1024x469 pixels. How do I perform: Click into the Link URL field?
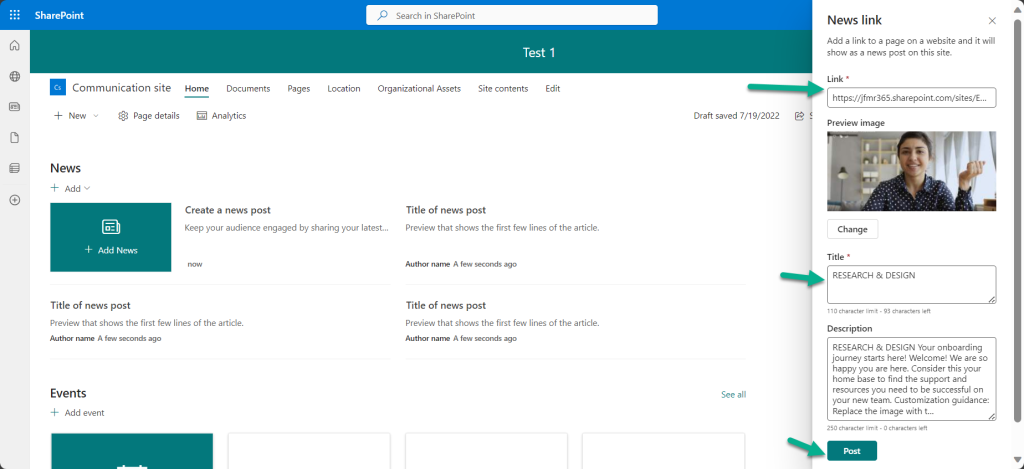pyautogui.click(x=911, y=98)
